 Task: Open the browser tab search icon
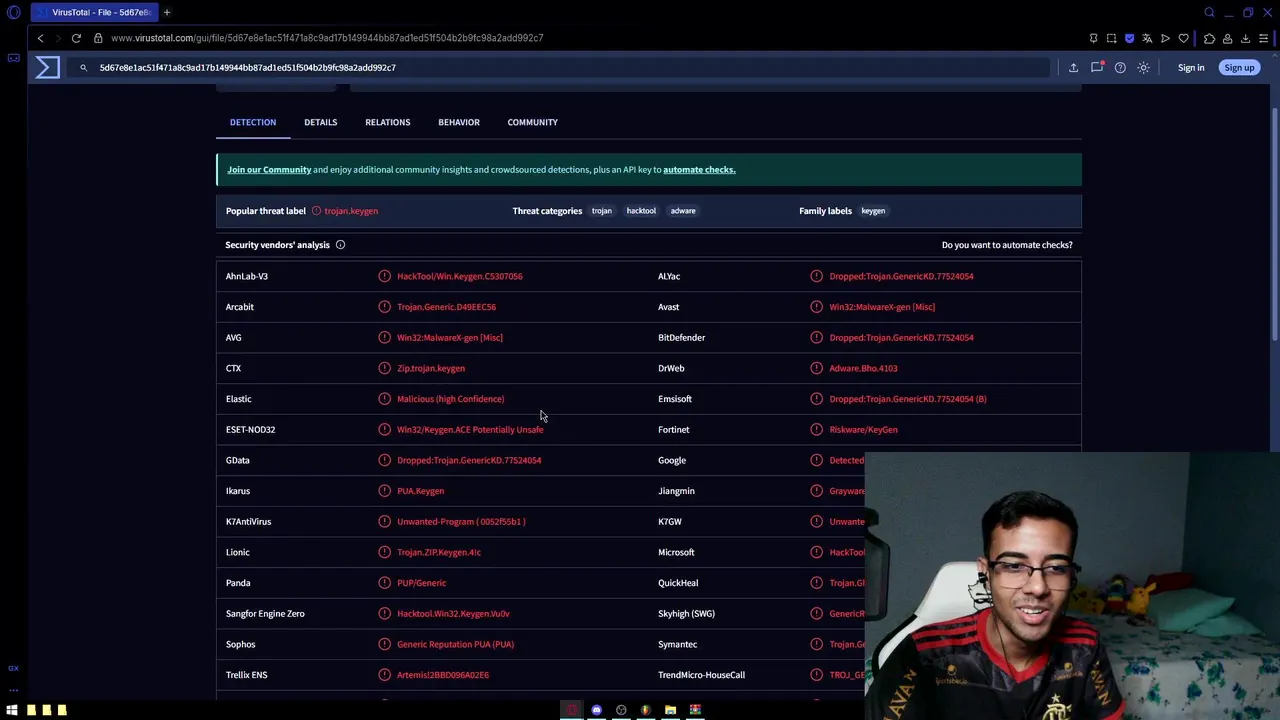1209,12
